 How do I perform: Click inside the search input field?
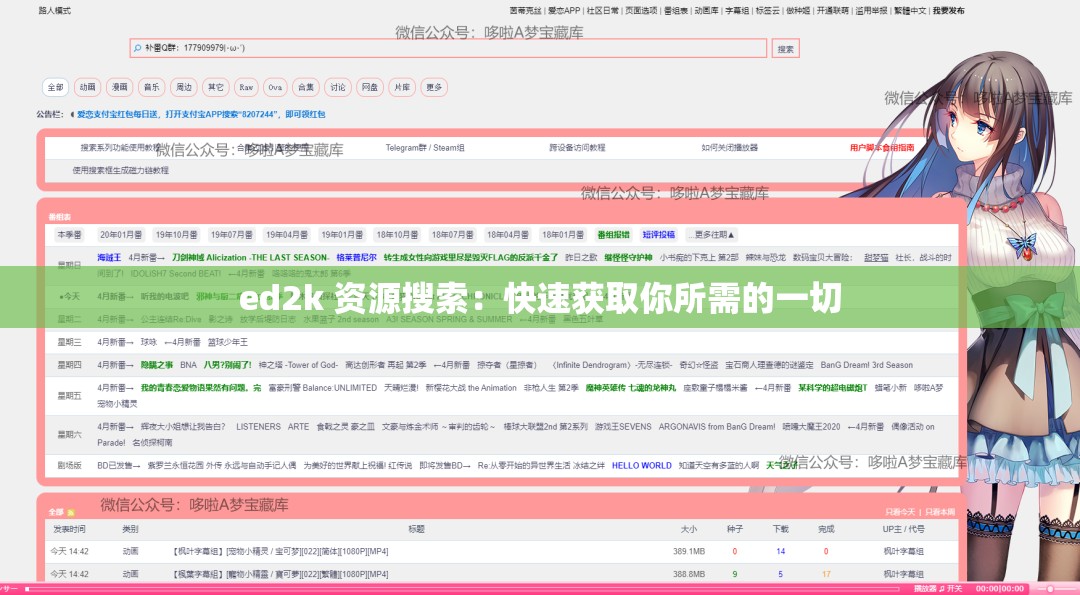point(400,48)
